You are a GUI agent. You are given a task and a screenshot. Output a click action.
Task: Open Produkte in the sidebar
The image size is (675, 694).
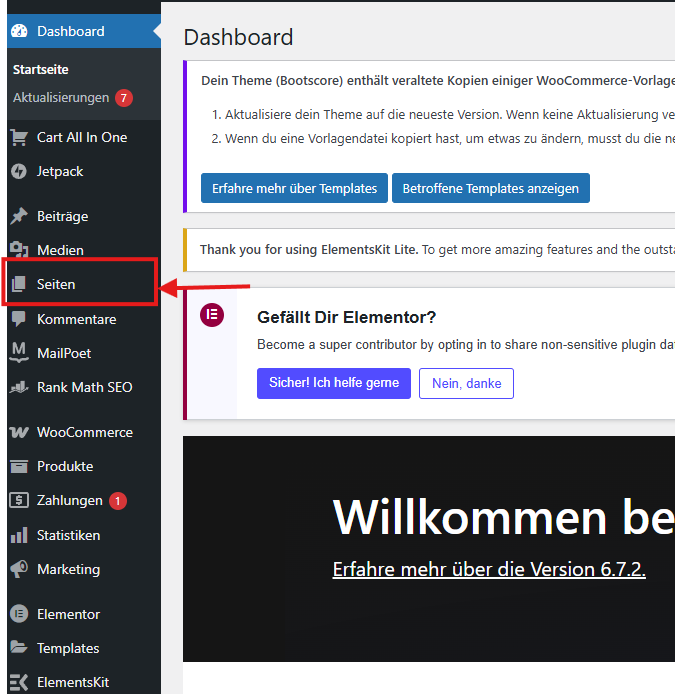click(x=65, y=467)
